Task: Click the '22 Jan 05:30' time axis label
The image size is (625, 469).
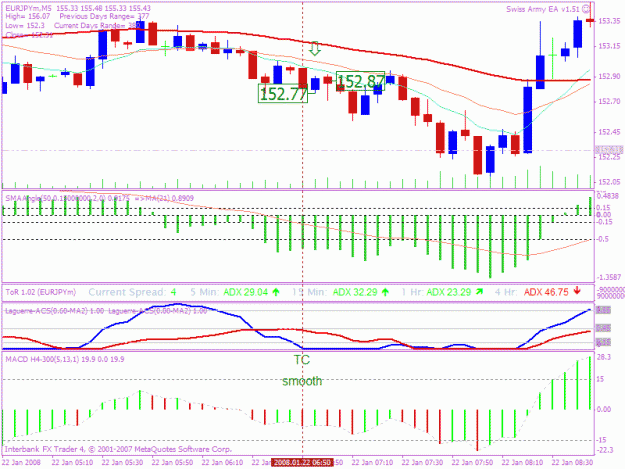Action: coord(122,463)
